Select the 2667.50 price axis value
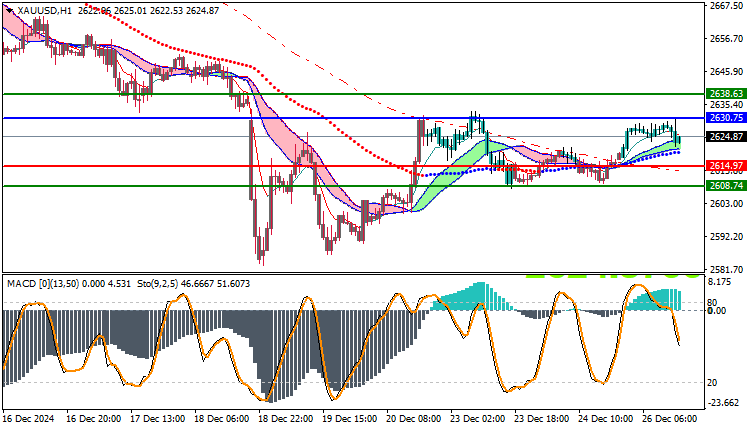The width and height of the screenshot is (750, 430). pyautogui.click(x=726, y=6)
